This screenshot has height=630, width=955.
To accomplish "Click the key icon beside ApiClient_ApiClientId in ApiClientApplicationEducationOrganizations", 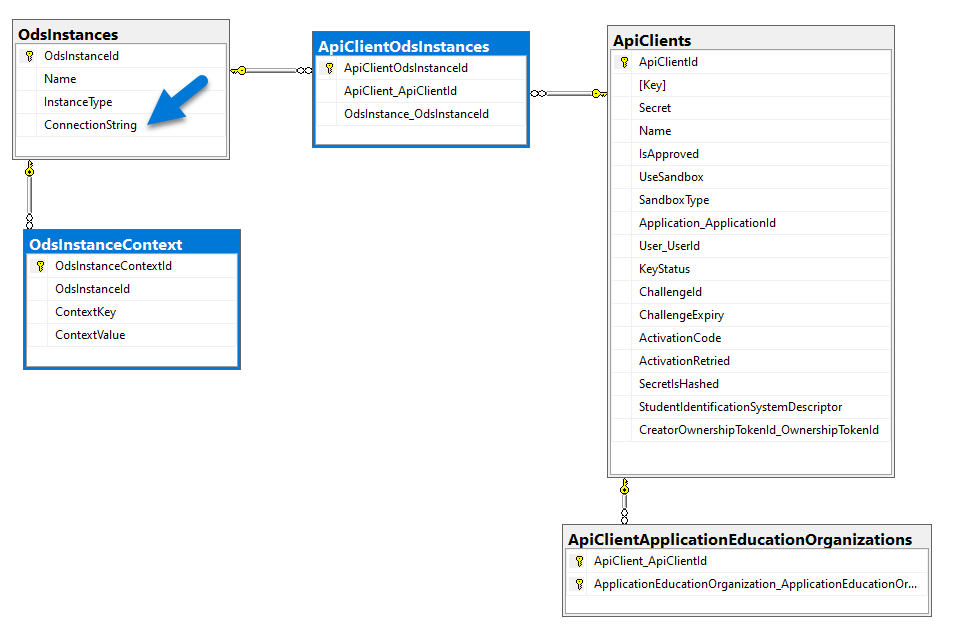I will click(579, 561).
